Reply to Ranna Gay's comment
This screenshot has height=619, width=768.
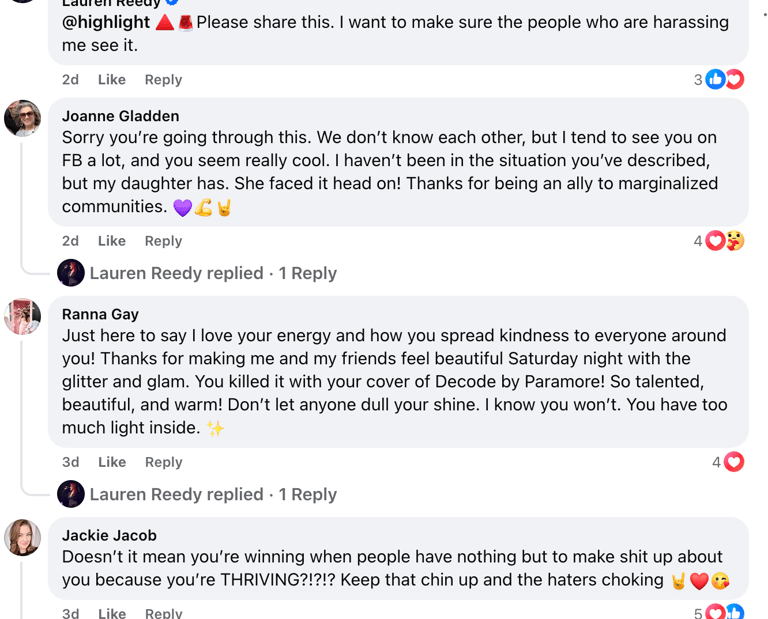tap(163, 462)
